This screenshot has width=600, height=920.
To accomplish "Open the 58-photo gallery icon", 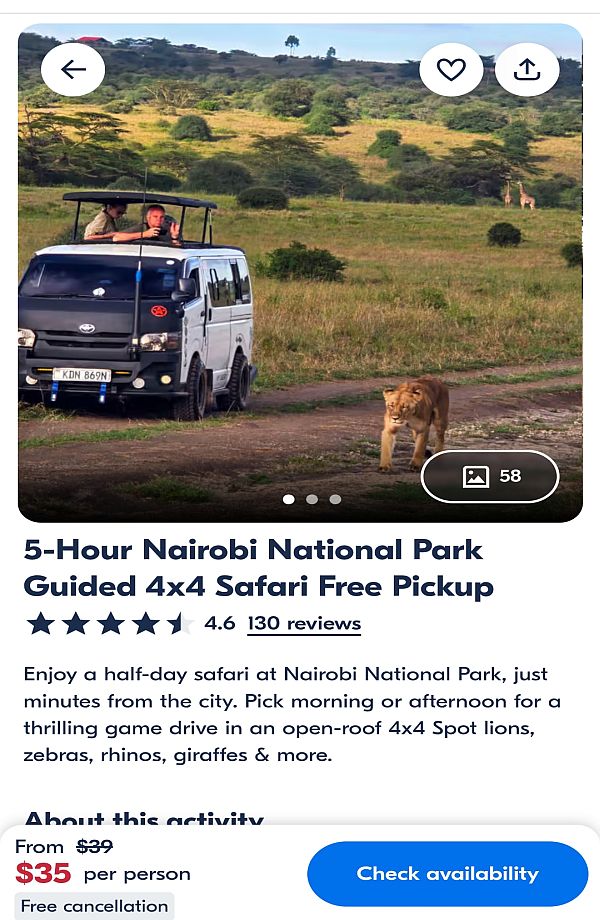I will tap(490, 476).
